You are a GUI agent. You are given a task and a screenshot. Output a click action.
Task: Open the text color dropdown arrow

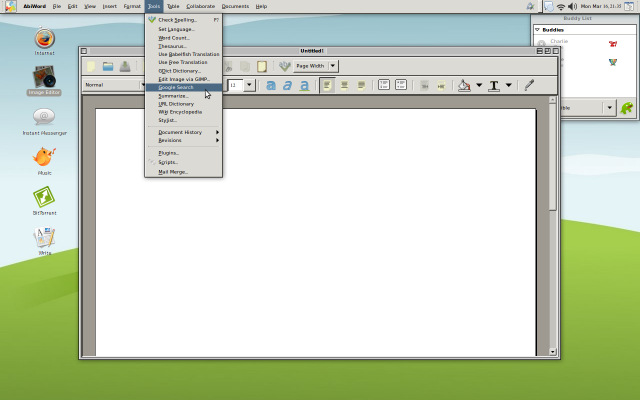point(509,85)
